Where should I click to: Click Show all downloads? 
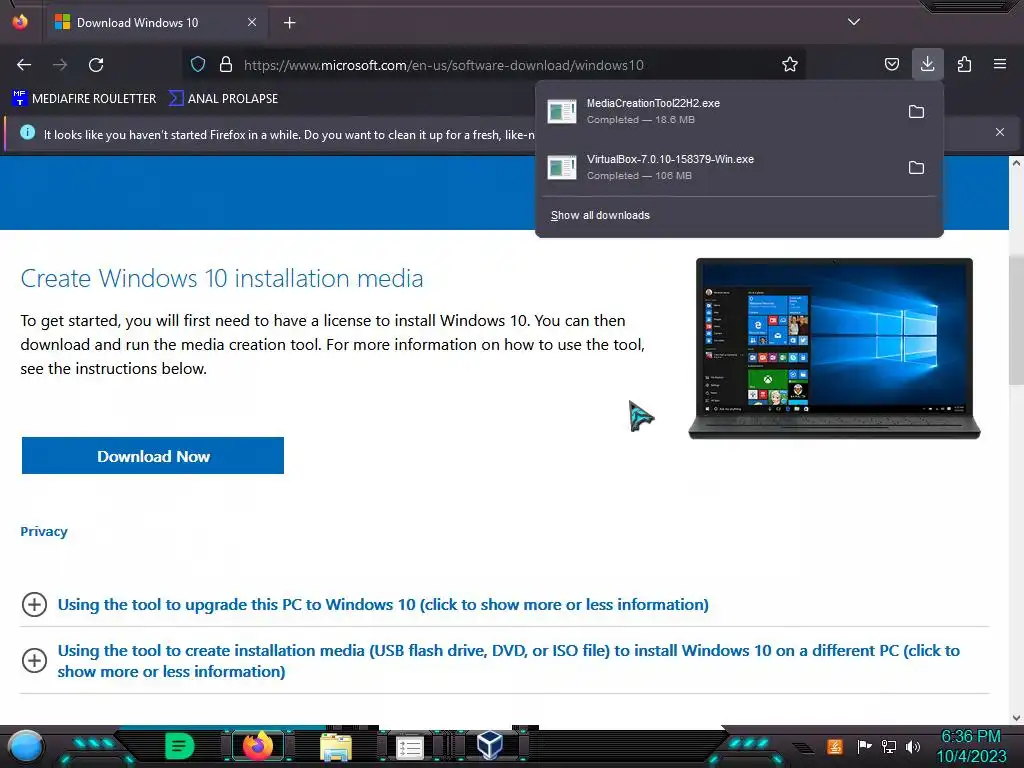click(600, 216)
